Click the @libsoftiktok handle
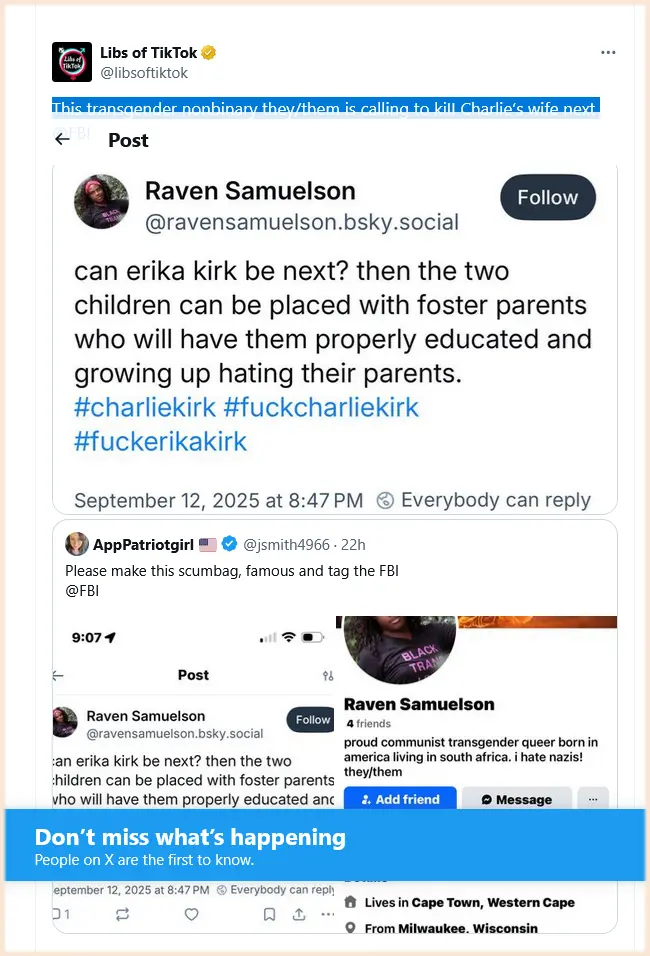Image resolution: width=650 pixels, height=956 pixels. 144,73
